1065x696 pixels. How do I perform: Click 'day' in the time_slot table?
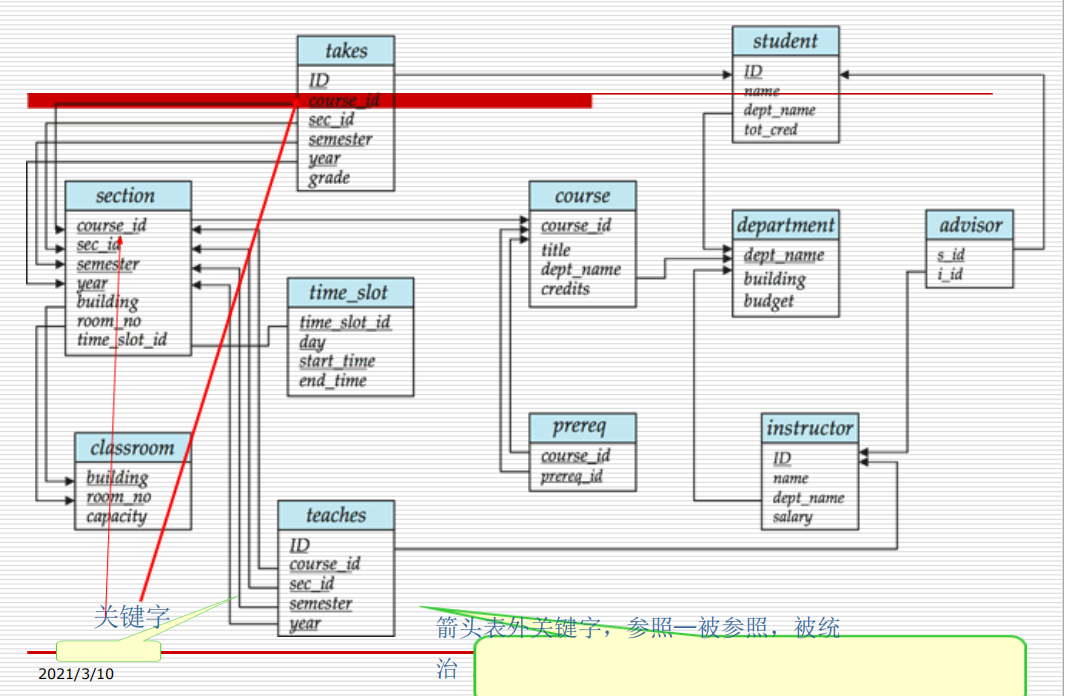(x=312, y=342)
